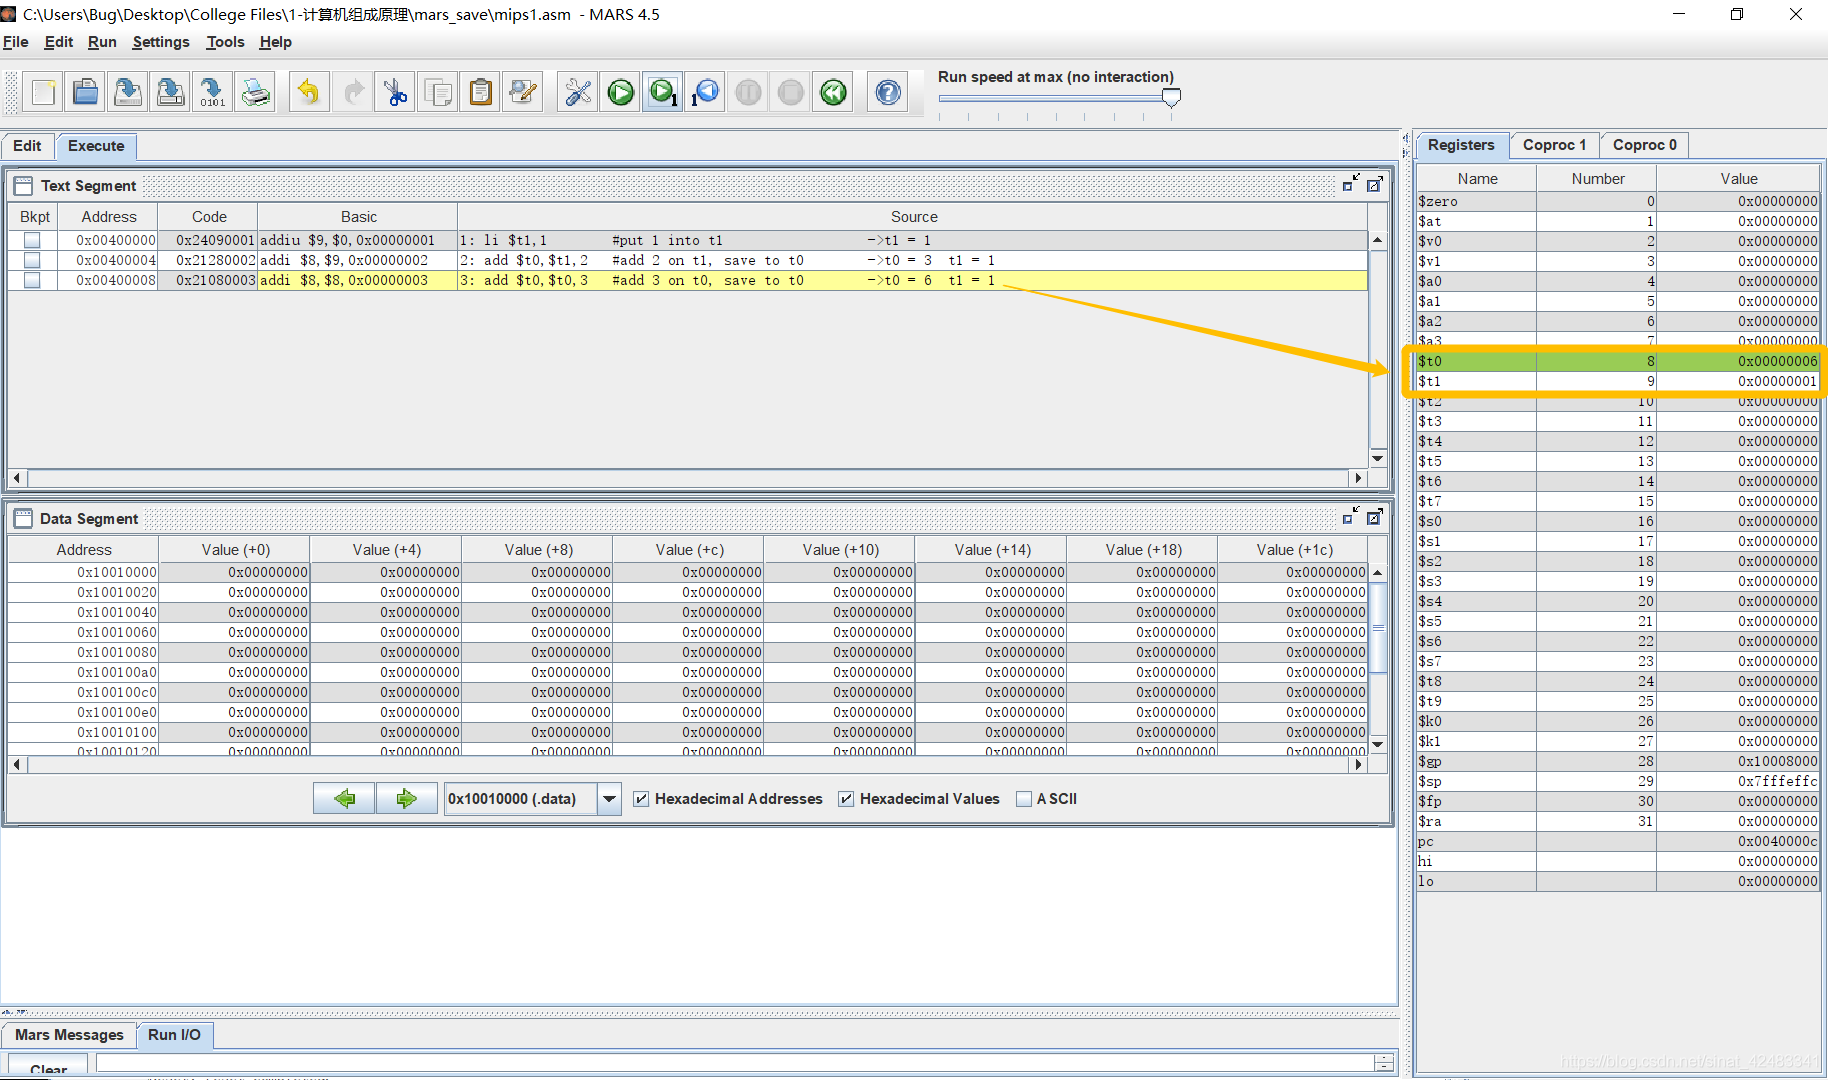This screenshot has width=1828, height=1080.
Task: Click the Save As toolbar icon
Action: (171, 93)
